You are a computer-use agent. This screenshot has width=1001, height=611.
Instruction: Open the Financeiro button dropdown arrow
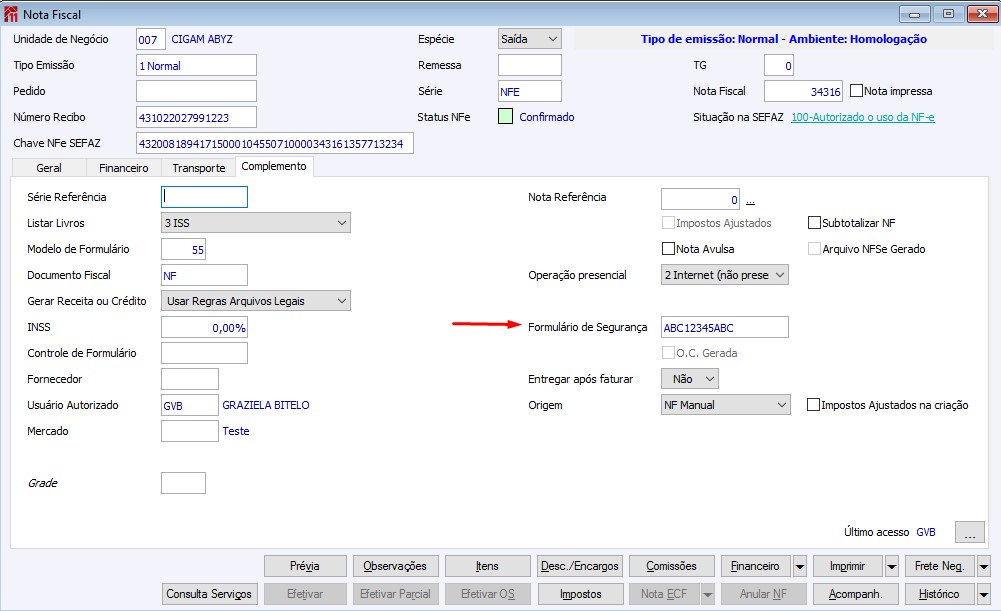click(x=800, y=566)
